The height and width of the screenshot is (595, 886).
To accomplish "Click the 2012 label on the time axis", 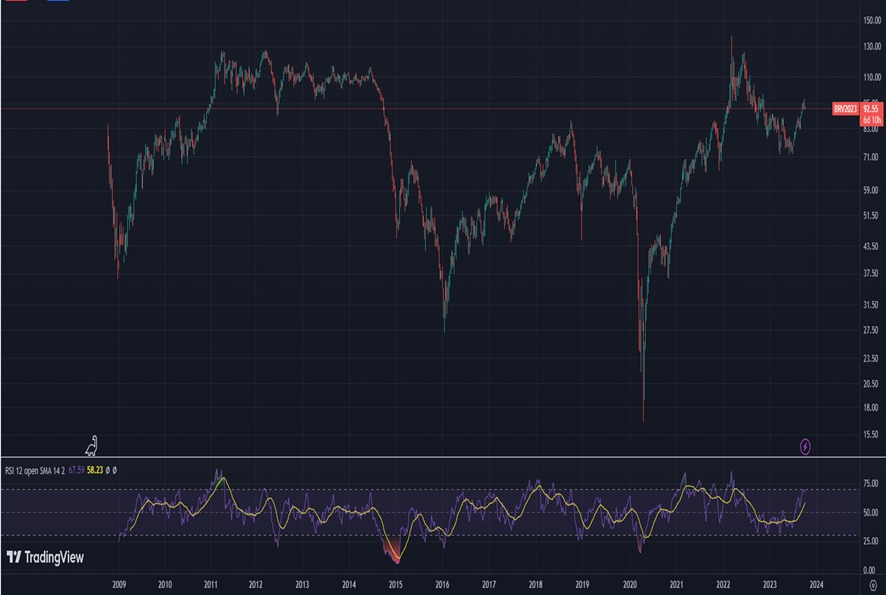I will (255, 585).
